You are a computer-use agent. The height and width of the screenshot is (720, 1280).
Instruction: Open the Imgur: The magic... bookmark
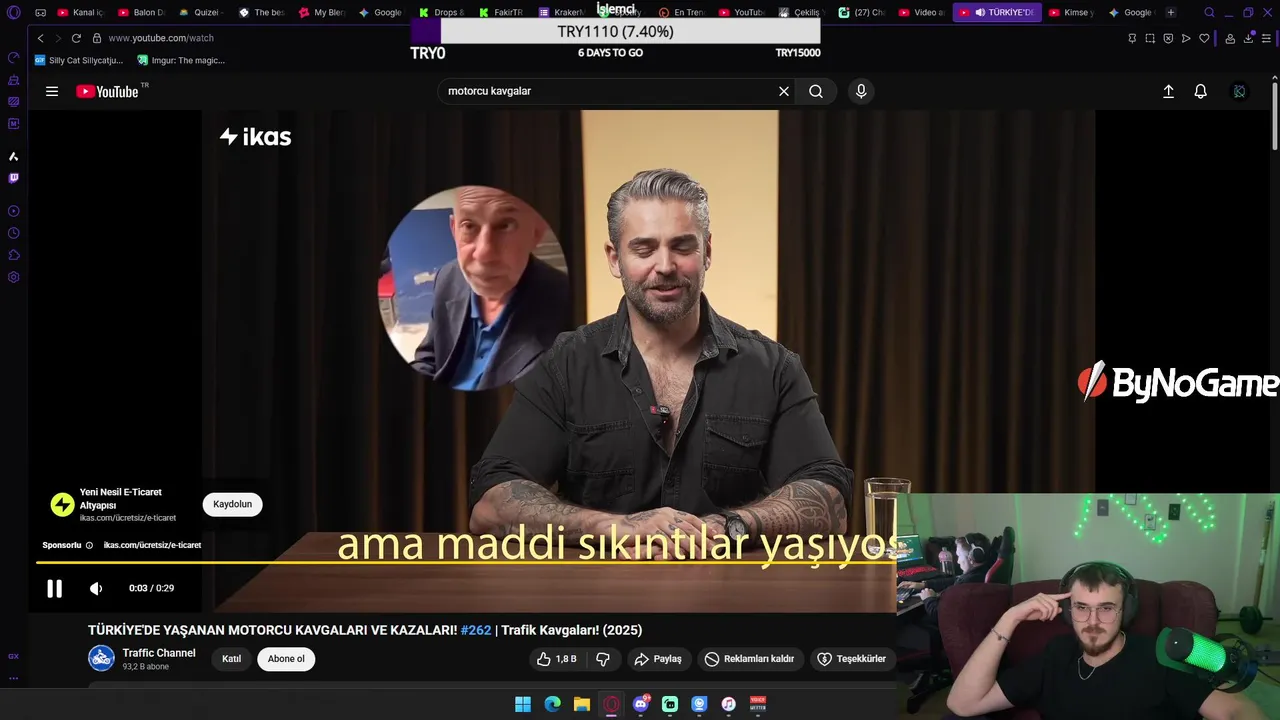(x=181, y=60)
